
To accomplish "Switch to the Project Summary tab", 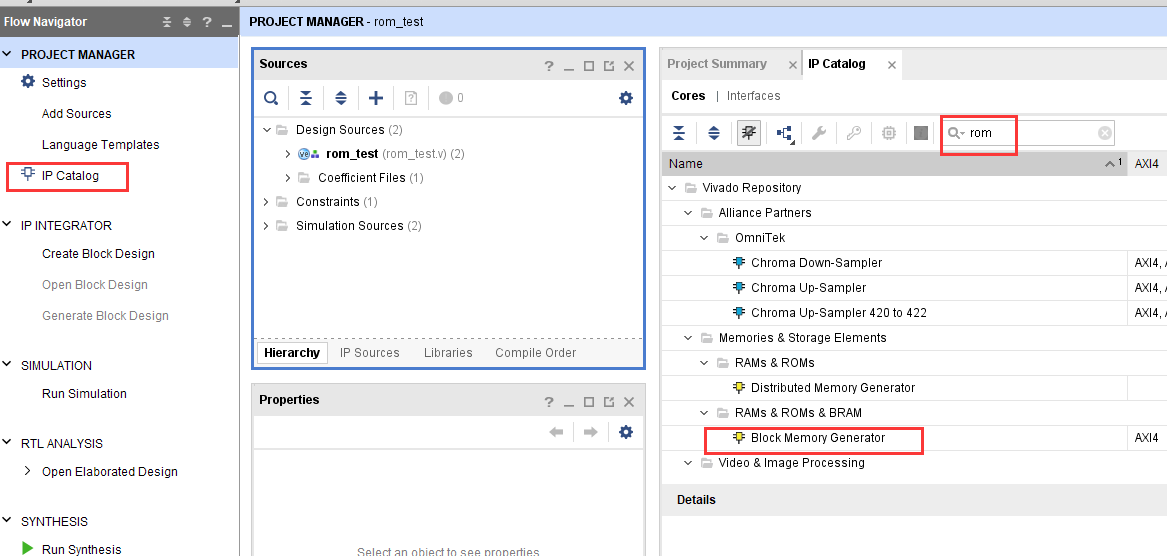I will point(717,64).
